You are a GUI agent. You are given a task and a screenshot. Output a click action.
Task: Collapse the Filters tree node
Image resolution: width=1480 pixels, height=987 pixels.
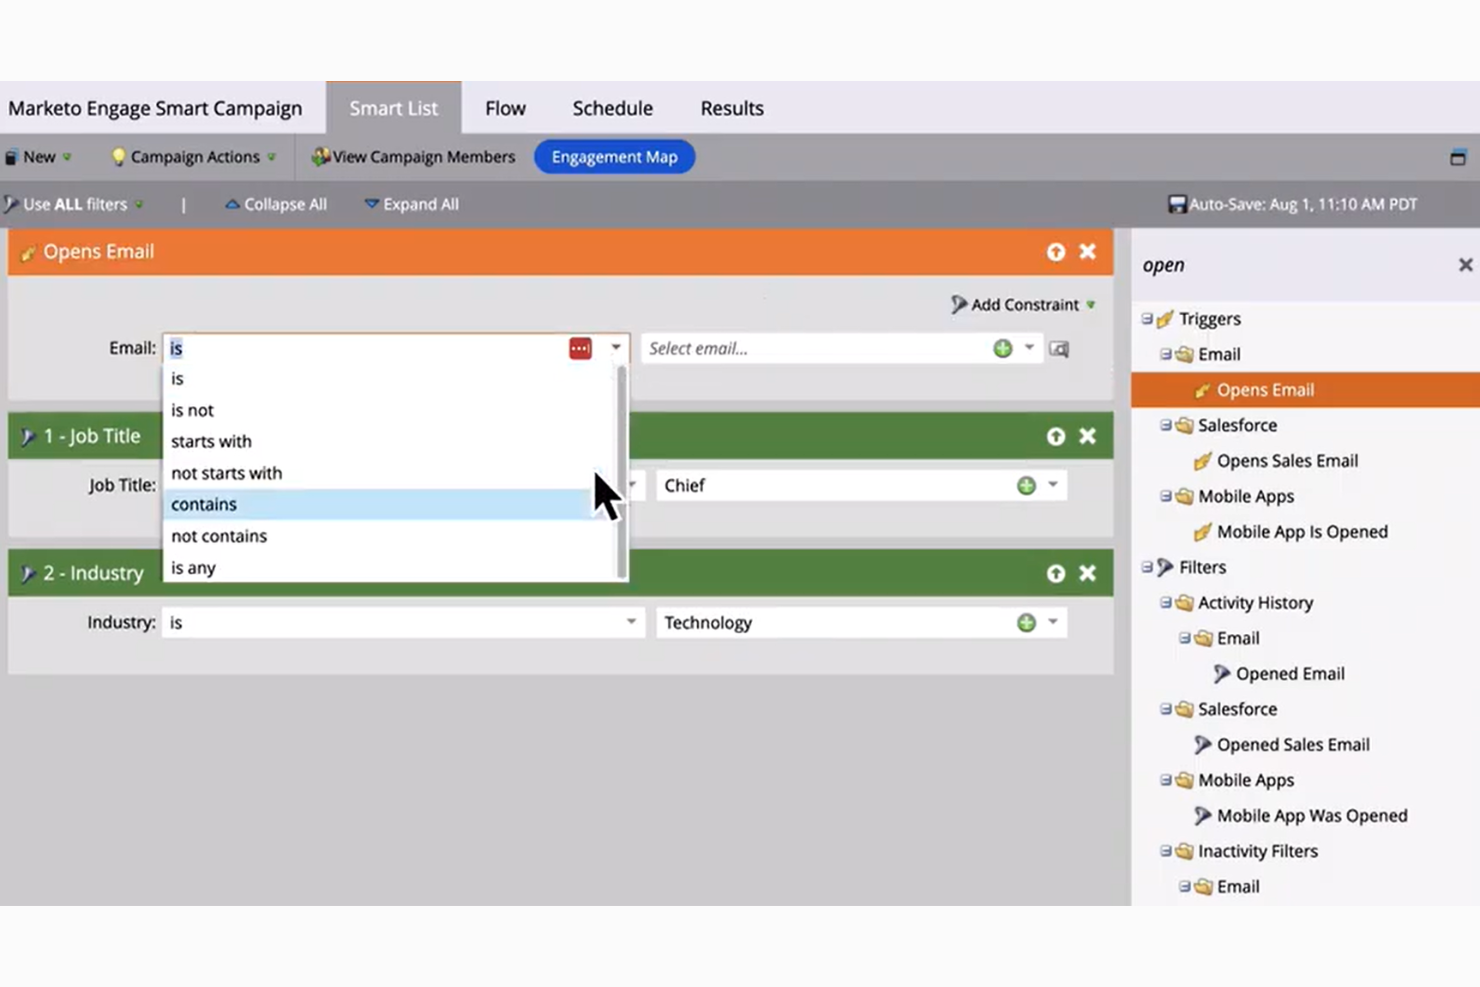tap(1147, 567)
